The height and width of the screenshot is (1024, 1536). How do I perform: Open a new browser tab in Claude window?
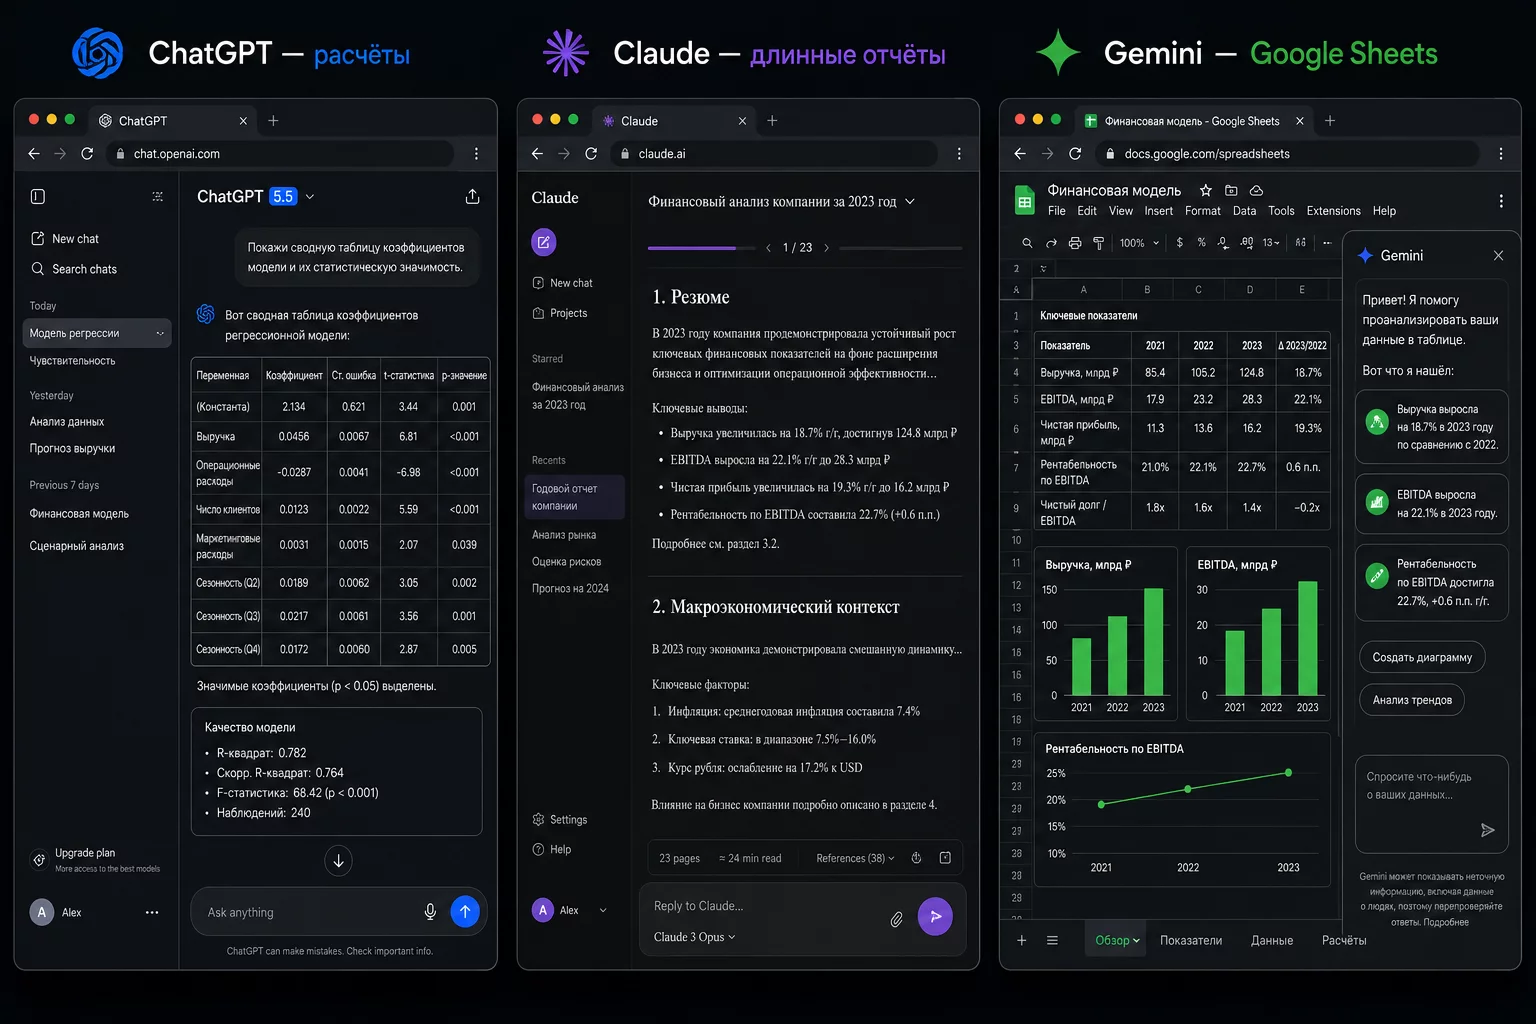772,121
